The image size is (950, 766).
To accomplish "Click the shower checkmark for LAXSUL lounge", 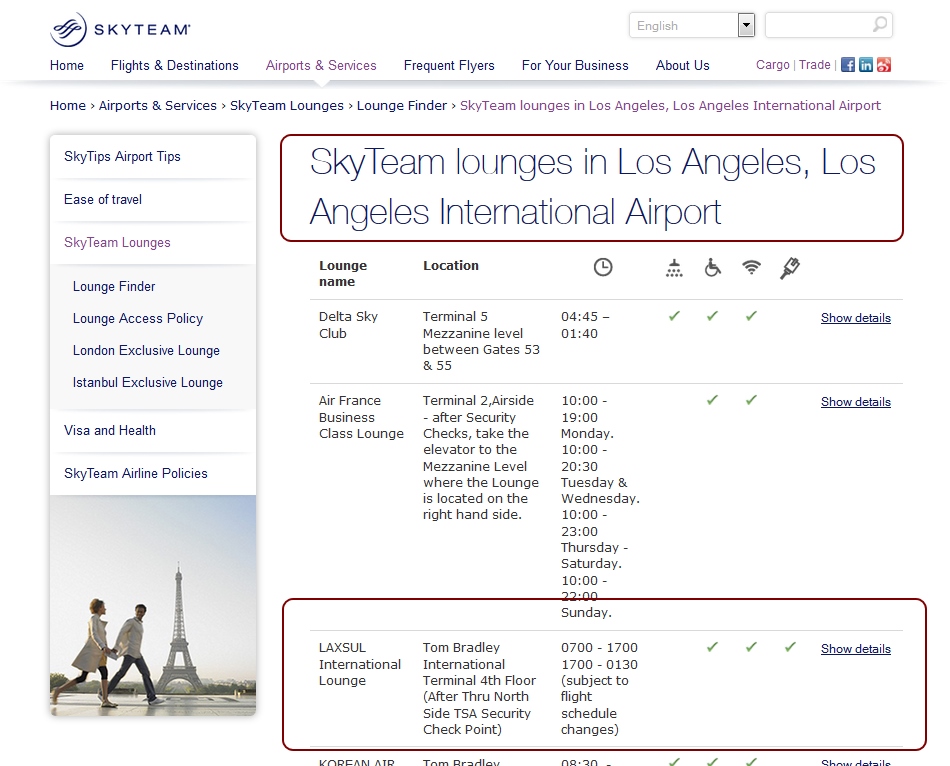I will point(712,648).
